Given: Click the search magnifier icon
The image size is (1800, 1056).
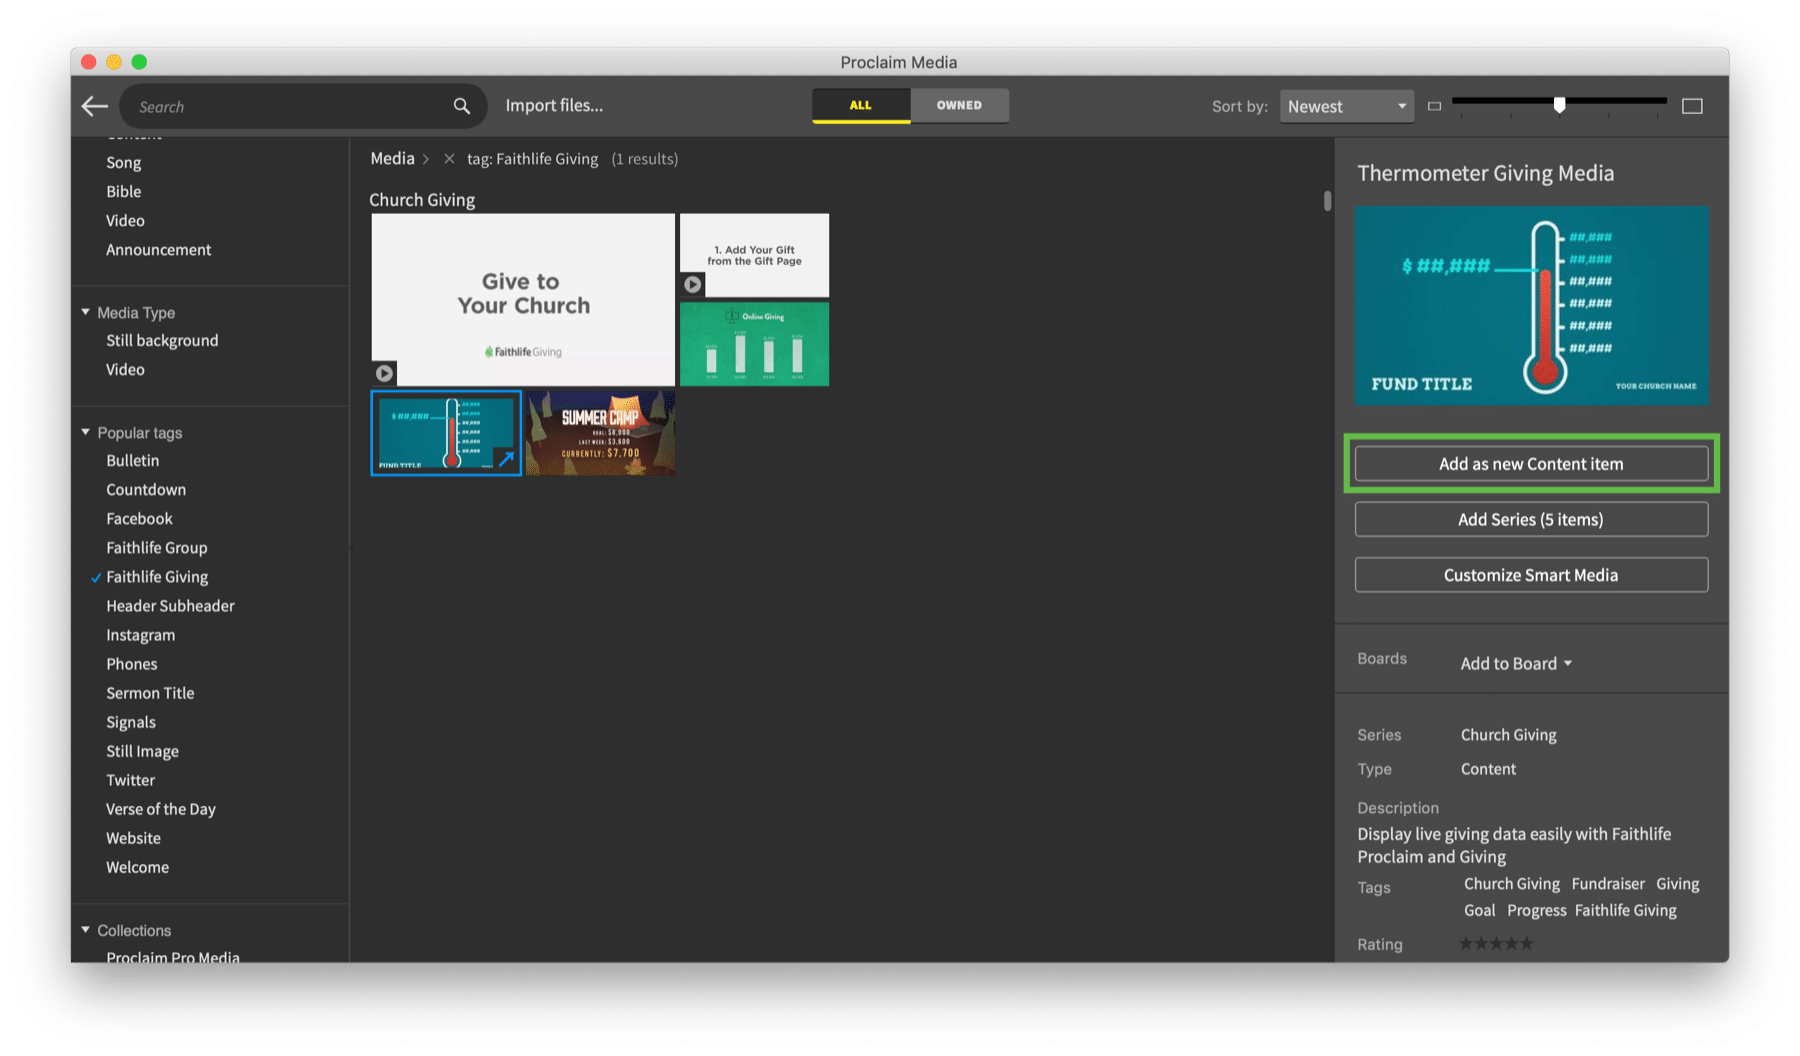Looking at the screenshot, I should point(461,106).
